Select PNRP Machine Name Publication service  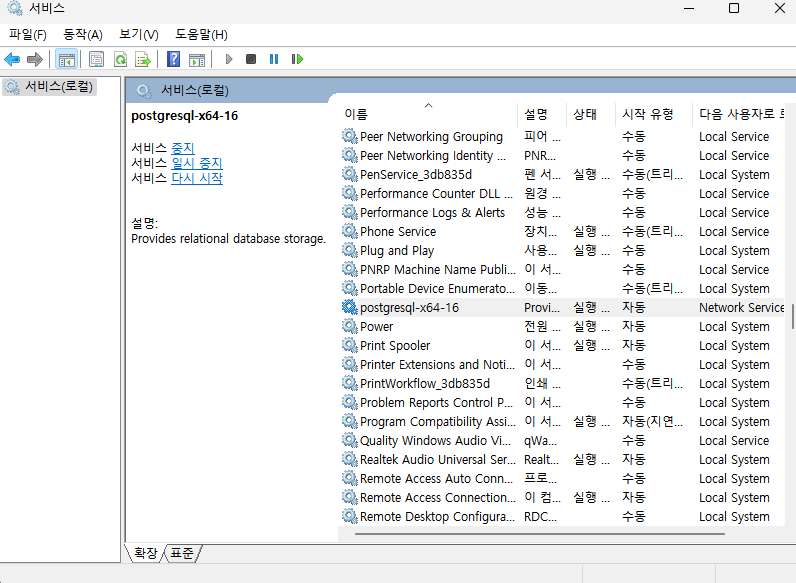[563, 269]
